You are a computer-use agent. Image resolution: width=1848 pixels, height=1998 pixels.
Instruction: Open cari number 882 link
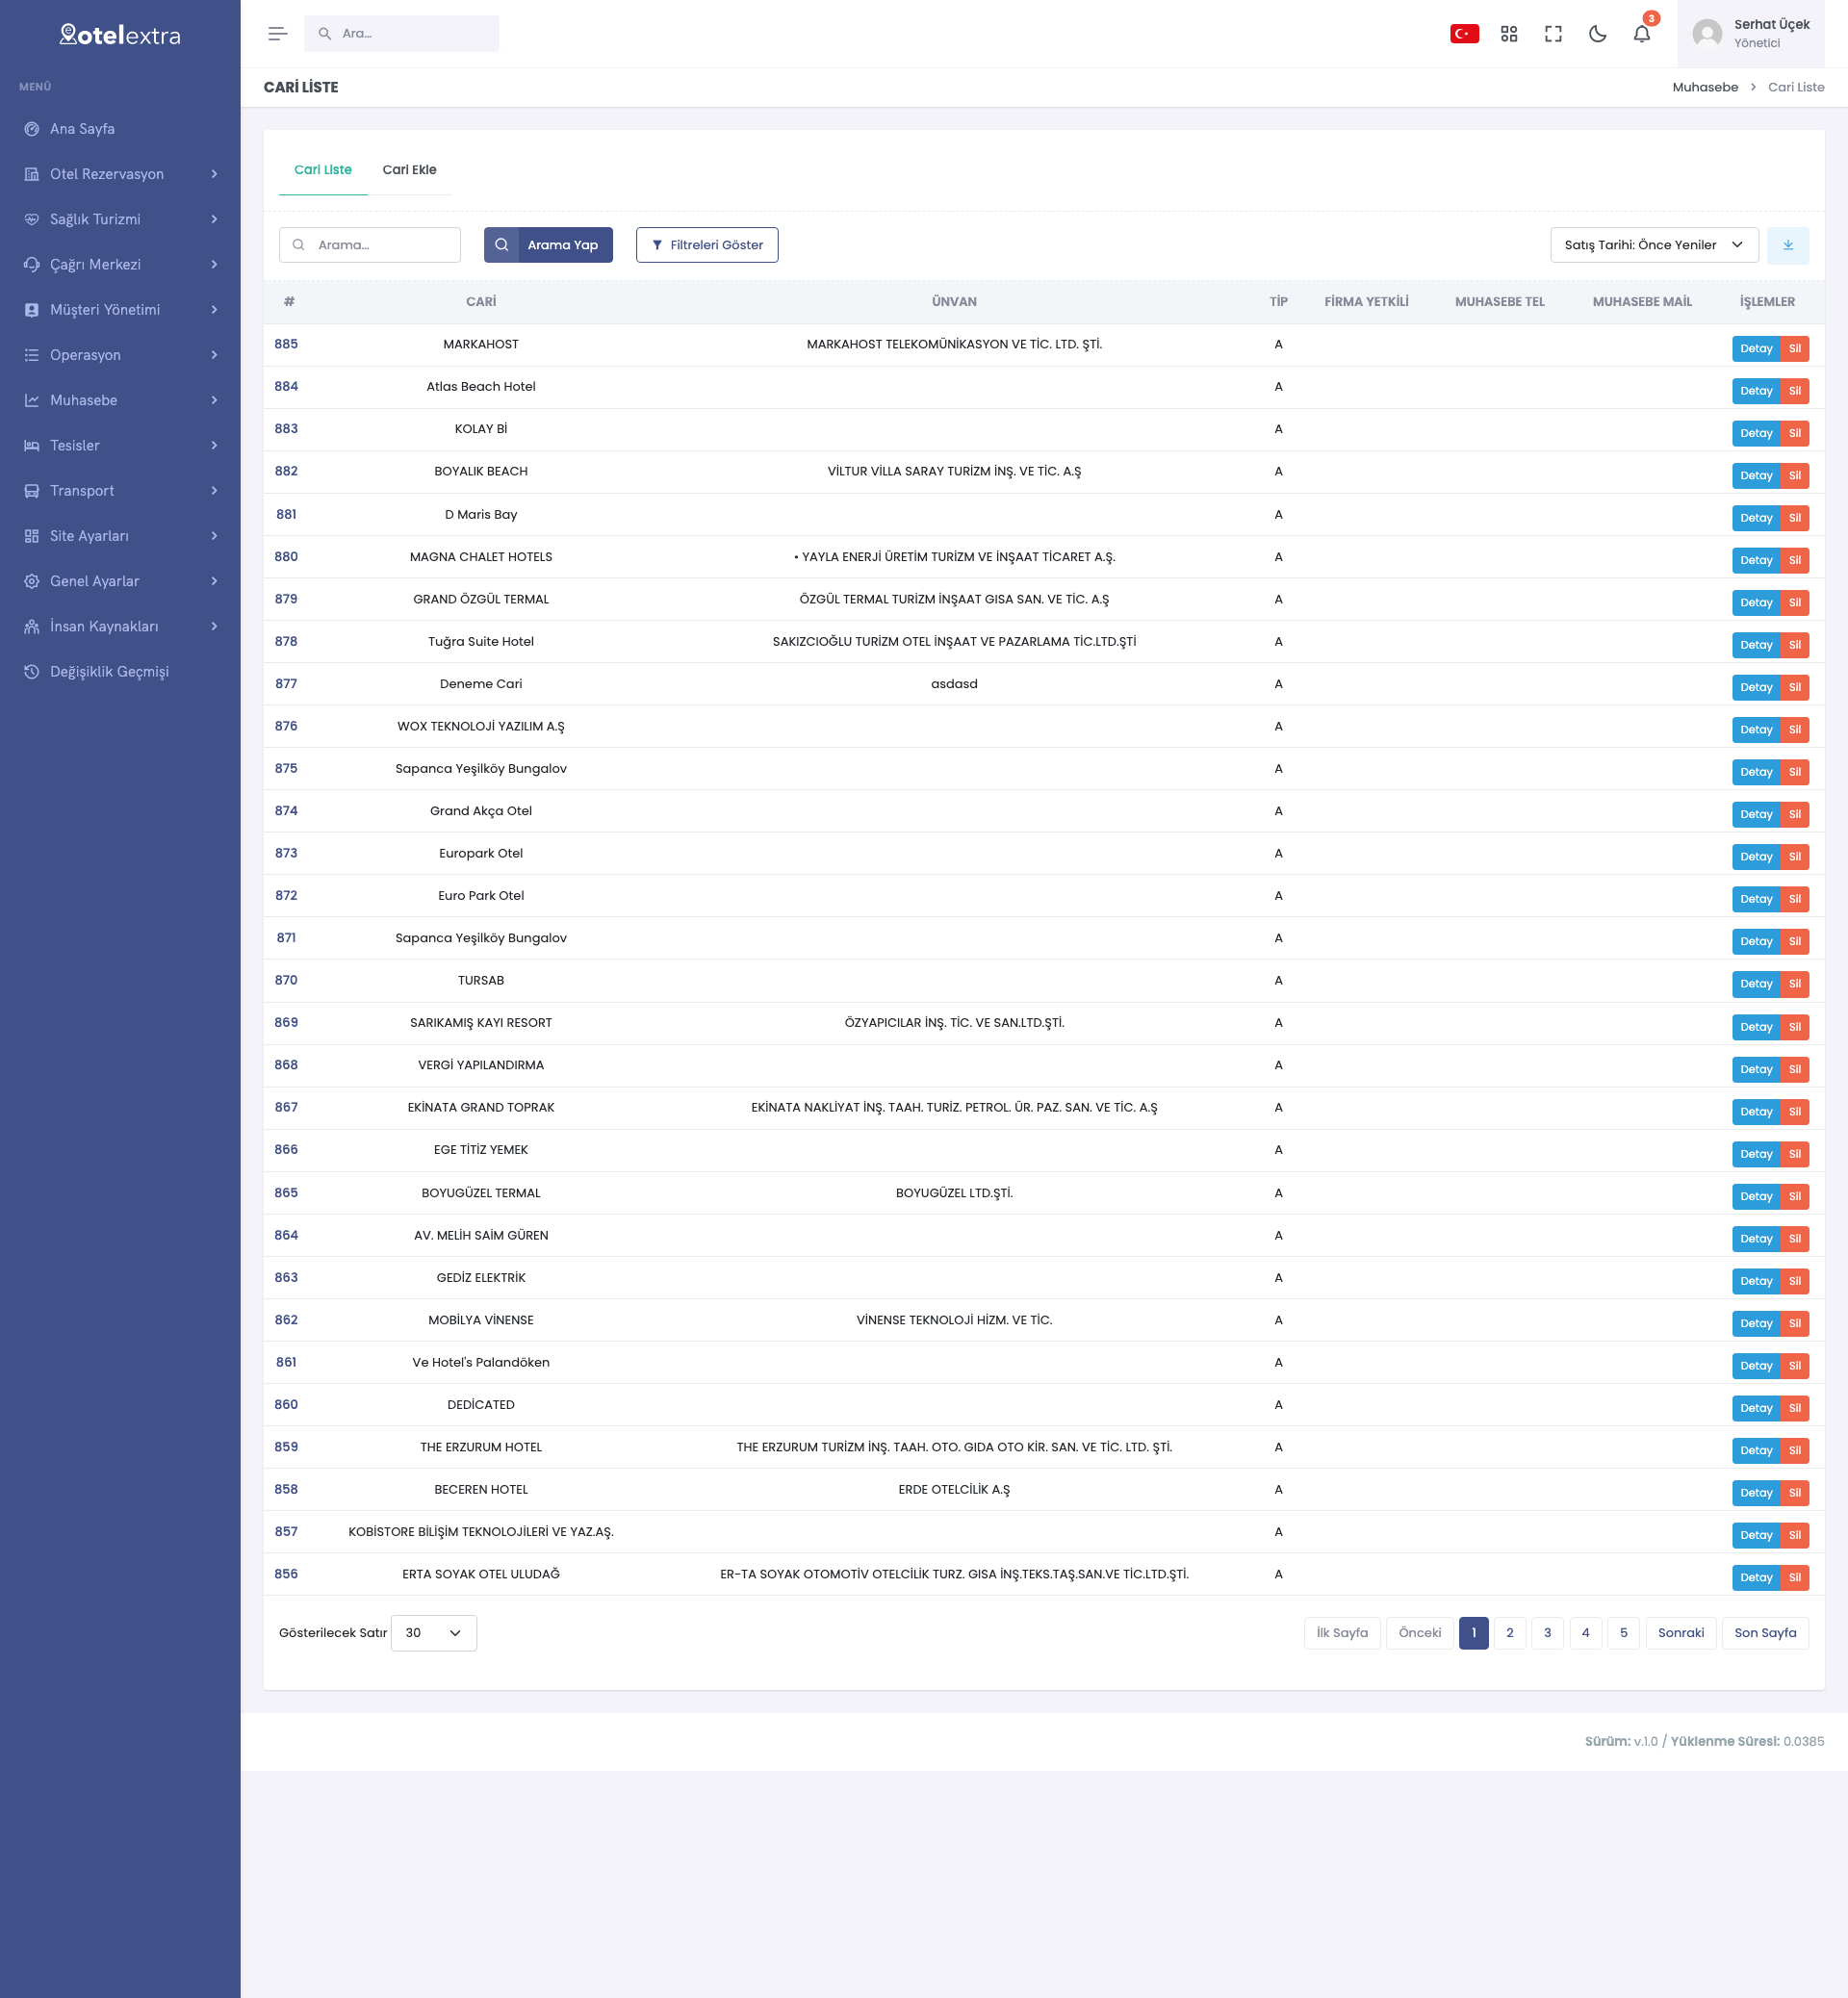[x=286, y=471]
